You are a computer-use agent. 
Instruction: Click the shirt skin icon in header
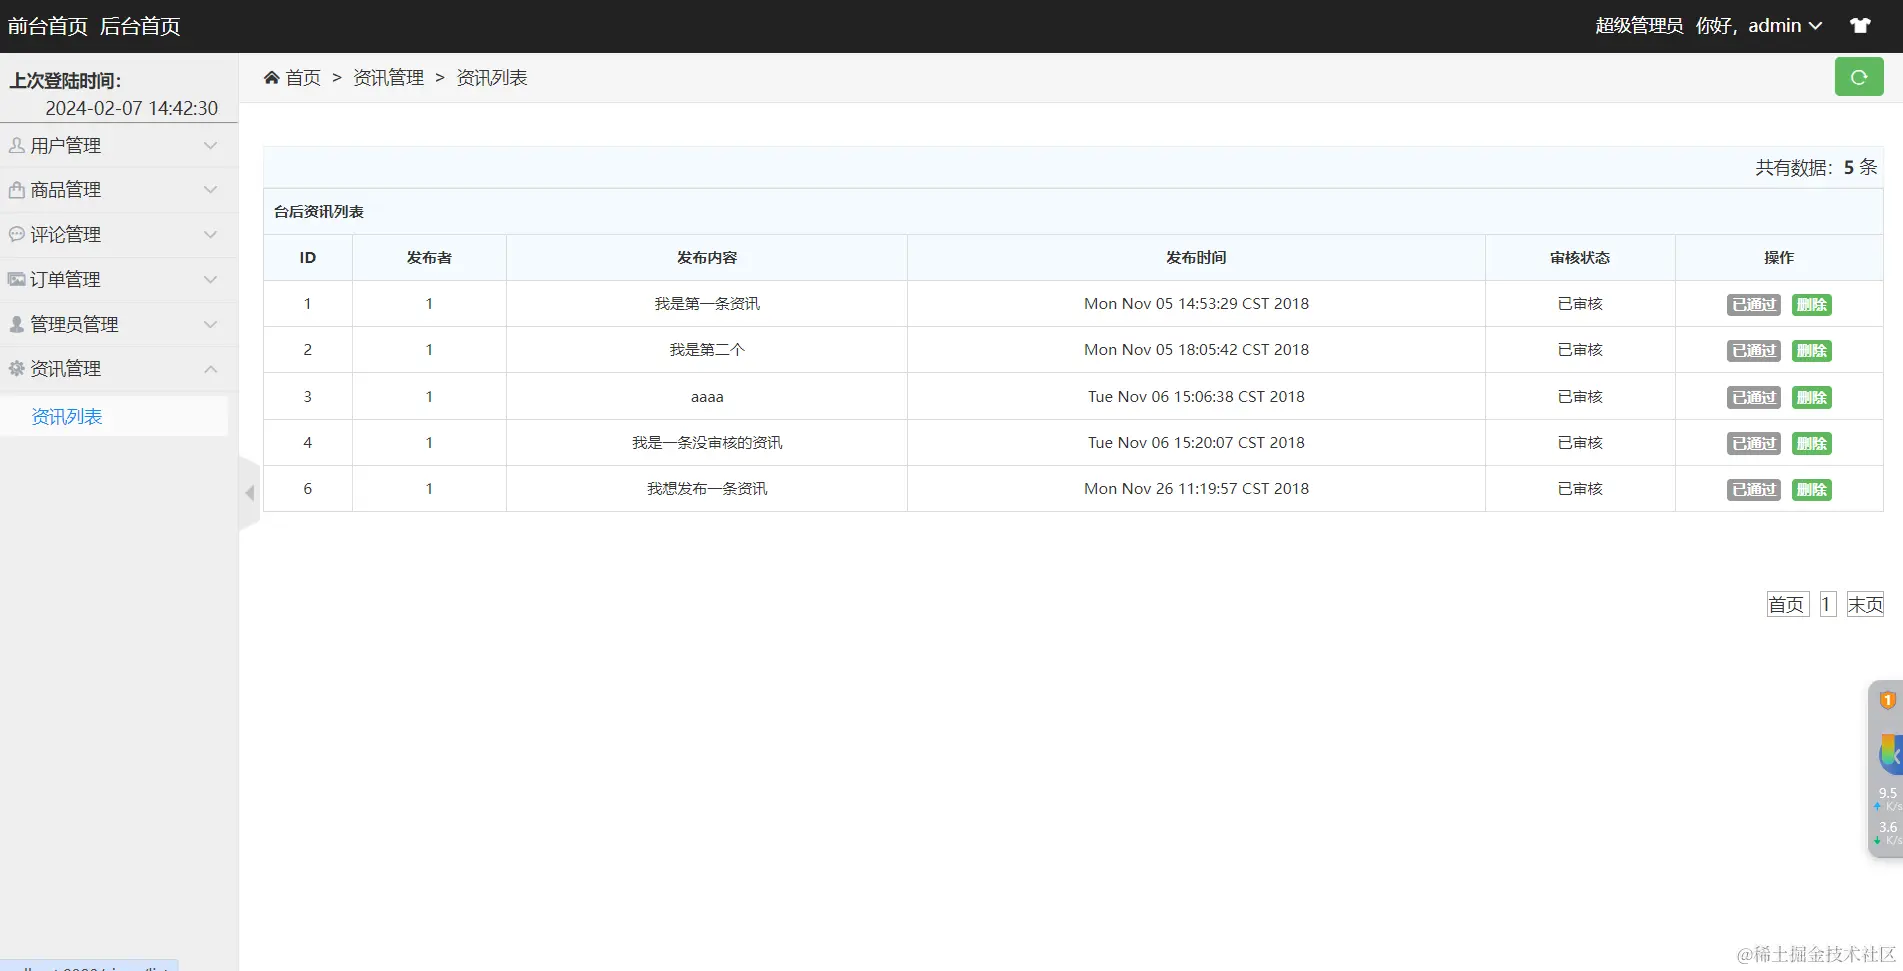click(1860, 26)
